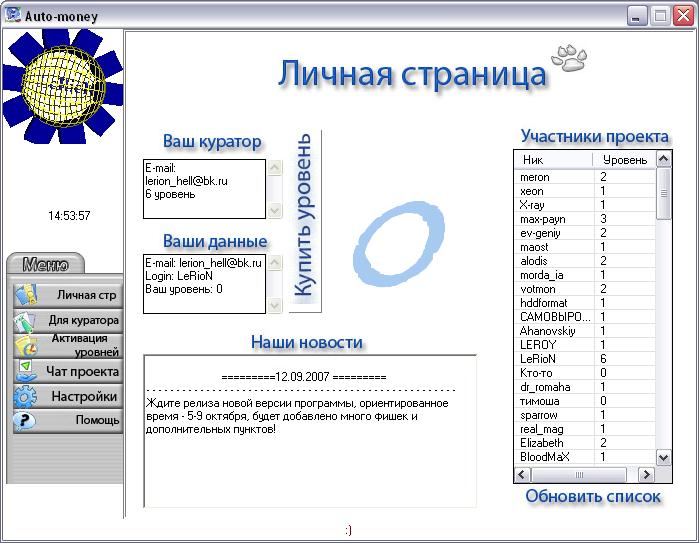The width and height of the screenshot is (699, 543).
Task: Click participants list vertical scrollbar thumb
Action: point(663,193)
